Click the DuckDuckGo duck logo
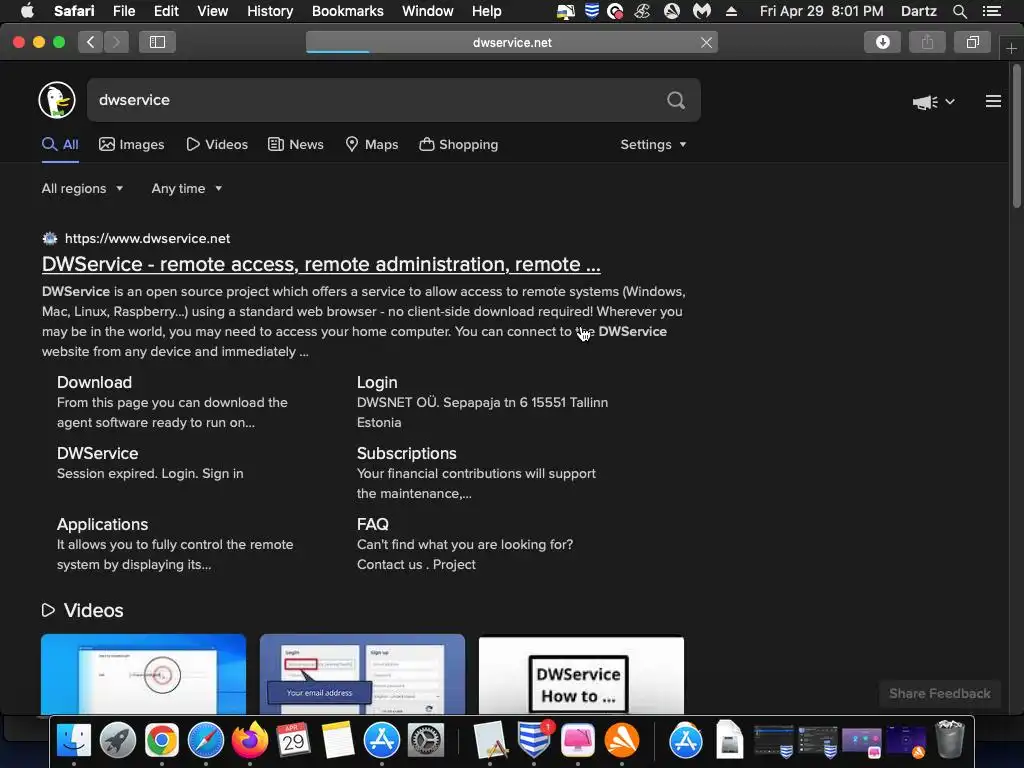 [x=57, y=100]
